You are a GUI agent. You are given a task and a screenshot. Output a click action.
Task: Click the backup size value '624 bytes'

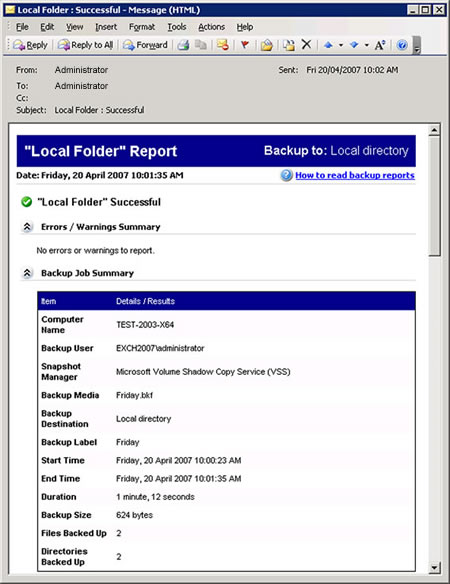[134, 515]
